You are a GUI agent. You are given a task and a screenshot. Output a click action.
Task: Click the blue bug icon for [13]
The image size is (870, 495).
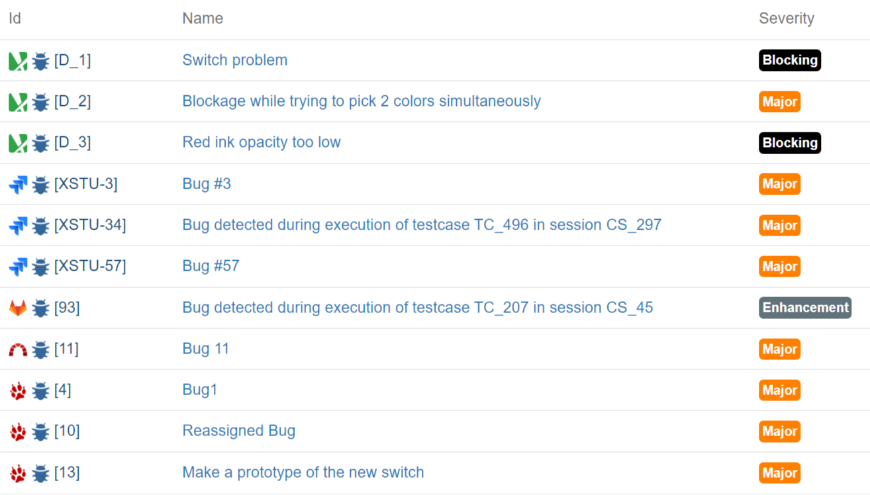(41, 473)
